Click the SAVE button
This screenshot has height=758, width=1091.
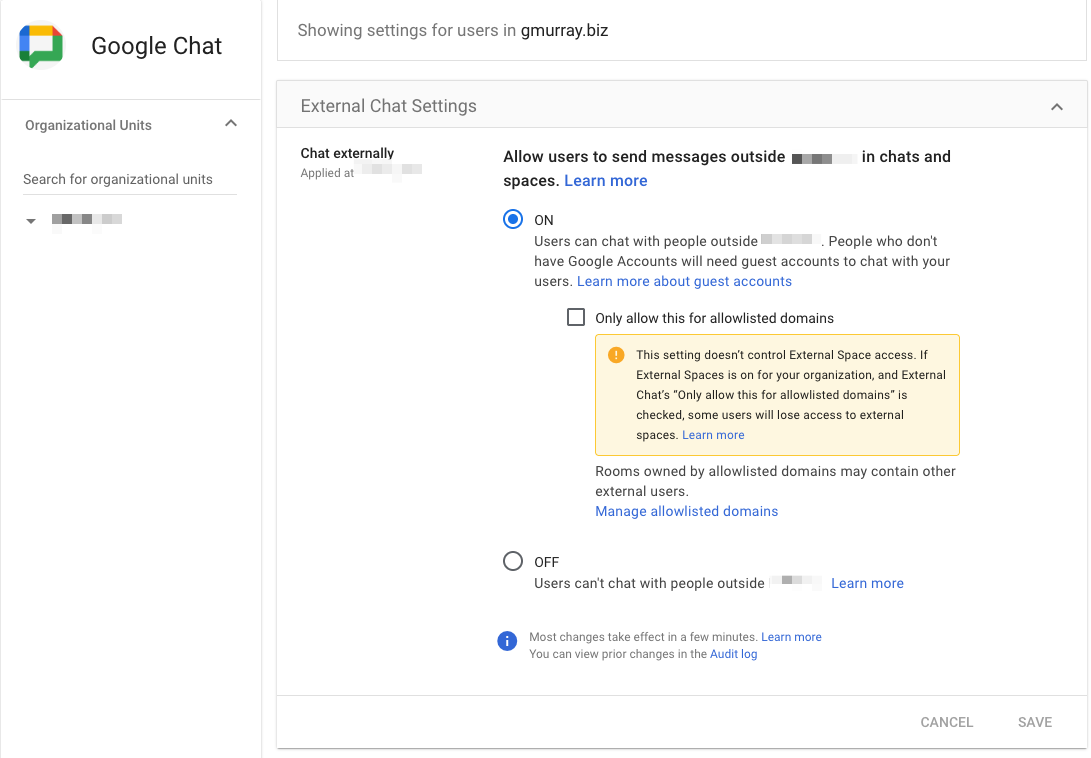pyautogui.click(x=1035, y=722)
